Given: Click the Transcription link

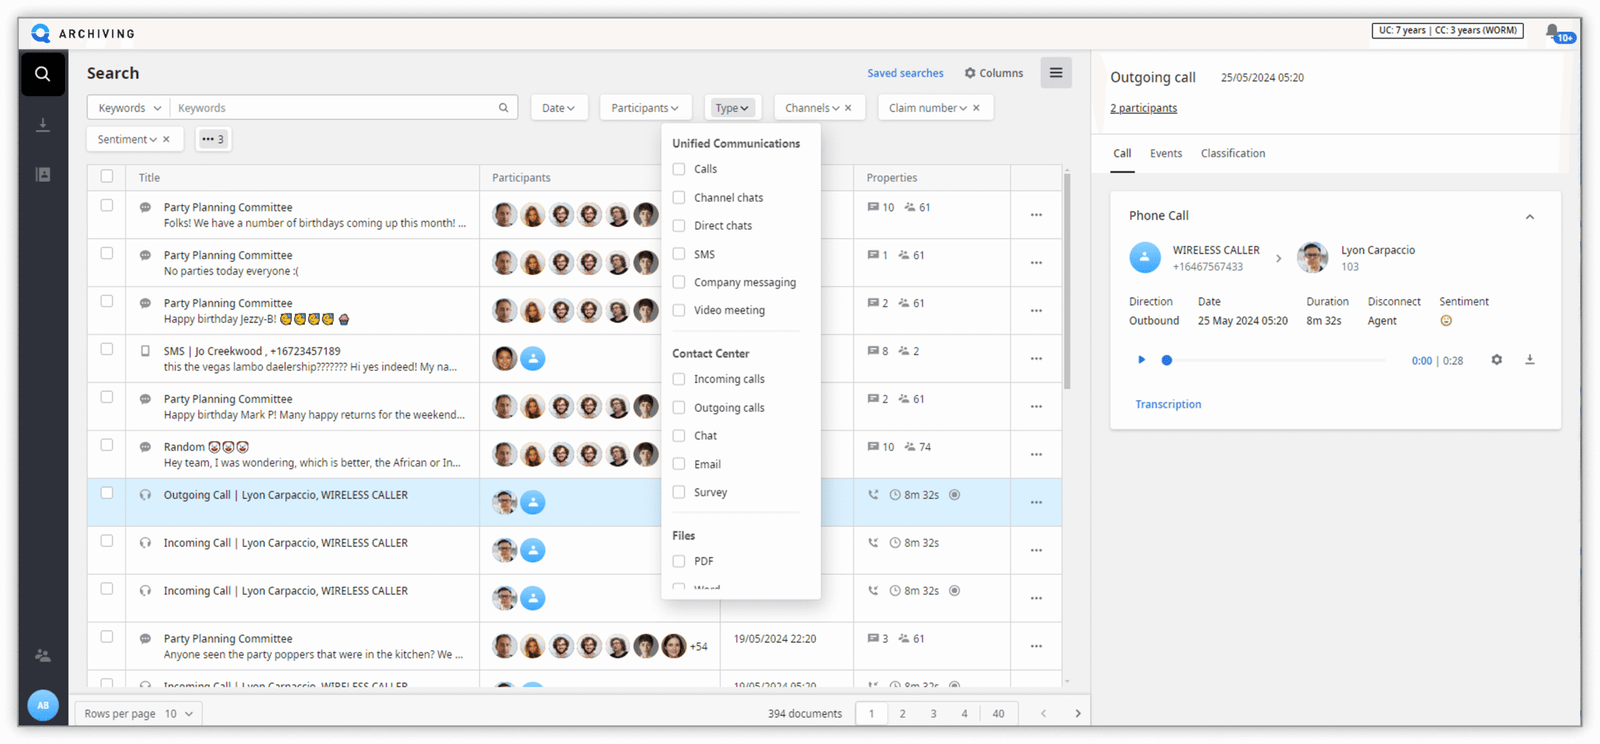Looking at the screenshot, I should coord(1168,405).
